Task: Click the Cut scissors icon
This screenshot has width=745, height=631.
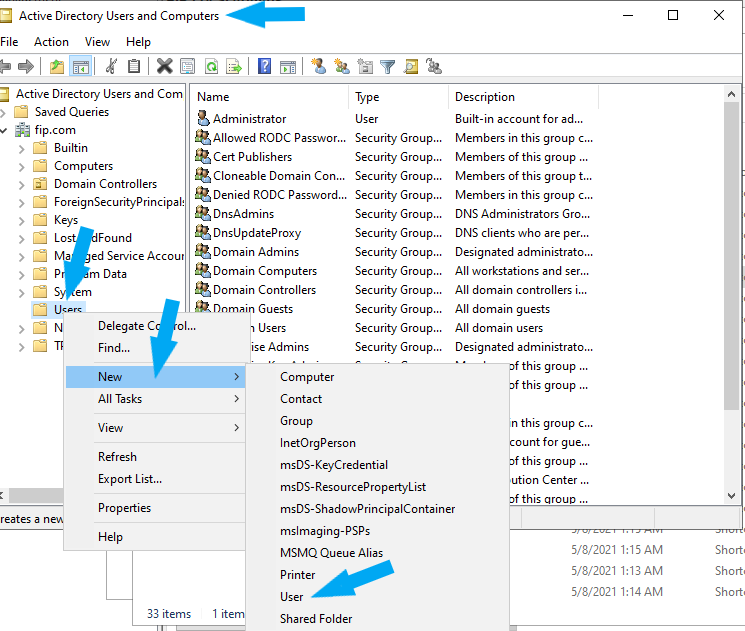Action: pyautogui.click(x=111, y=66)
